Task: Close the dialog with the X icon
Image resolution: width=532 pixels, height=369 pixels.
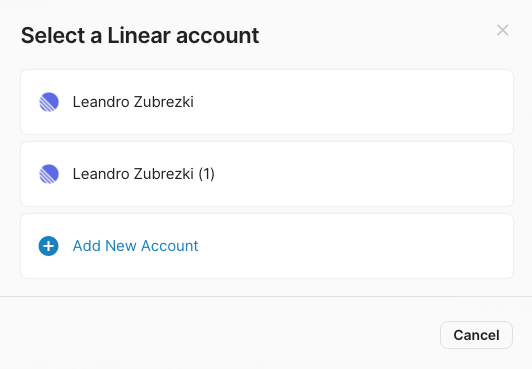Action: [502, 30]
